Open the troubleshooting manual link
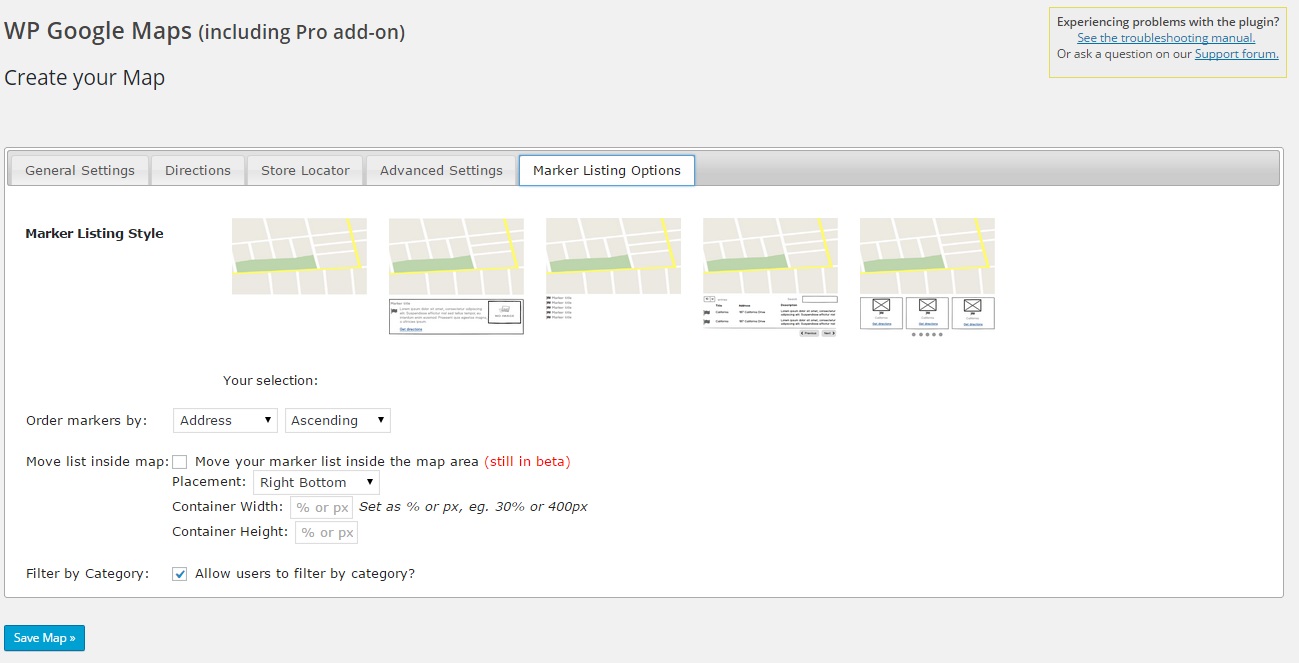 pos(1166,38)
